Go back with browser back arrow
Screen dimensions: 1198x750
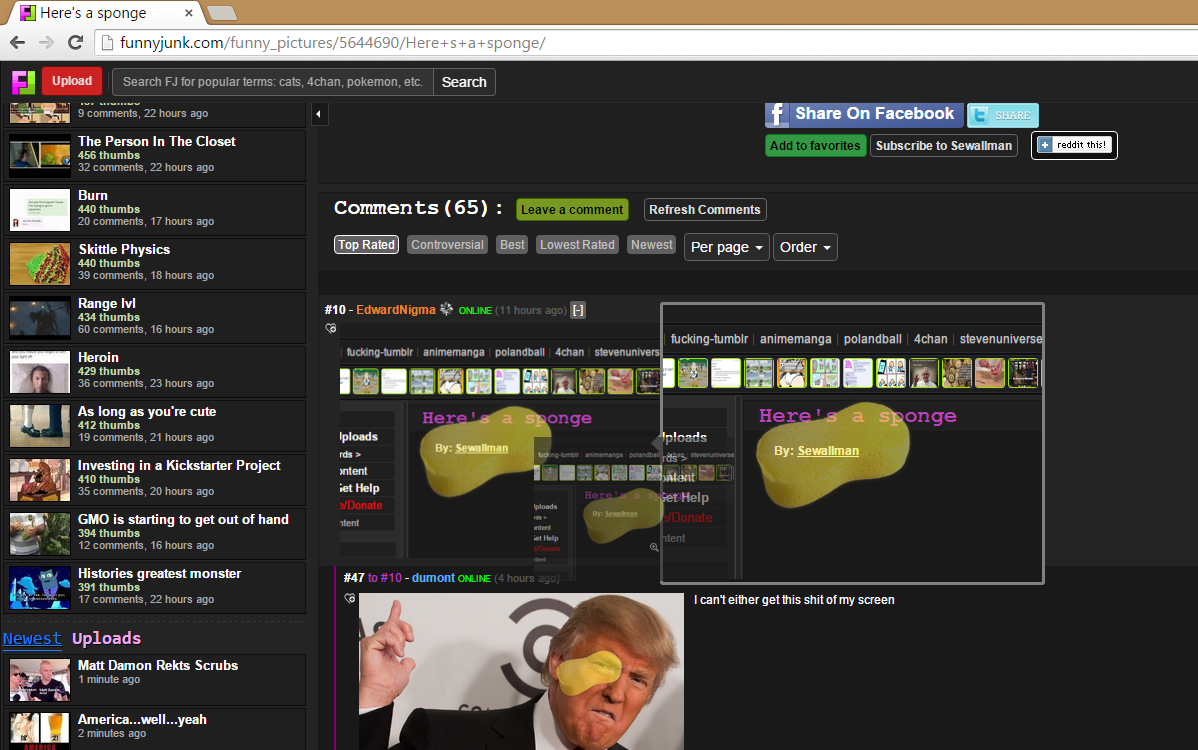pos(17,43)
